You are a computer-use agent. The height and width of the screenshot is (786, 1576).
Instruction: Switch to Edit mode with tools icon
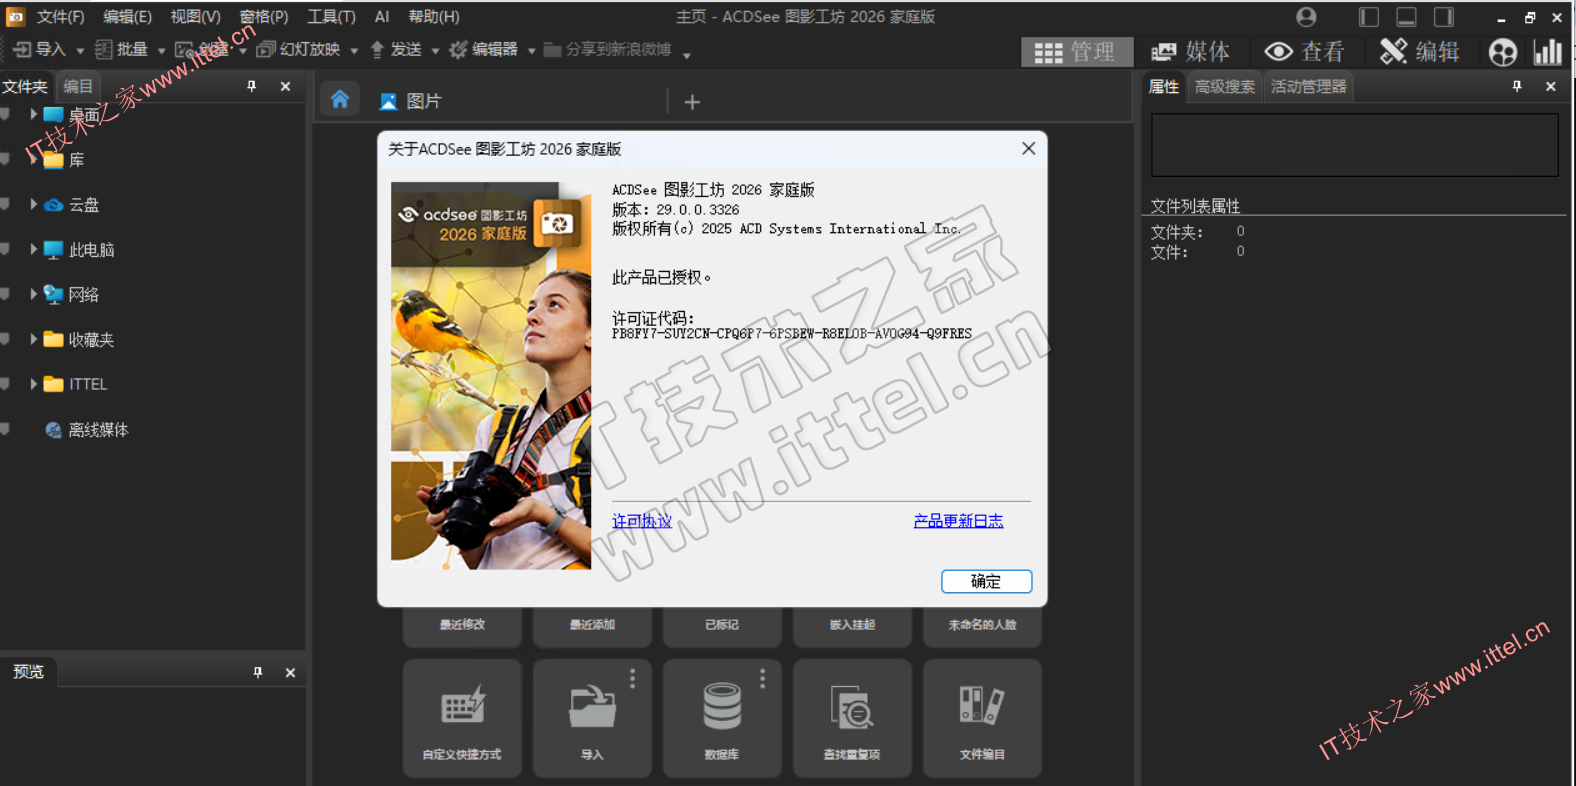pyautogui.click(x=1419, y=52)
